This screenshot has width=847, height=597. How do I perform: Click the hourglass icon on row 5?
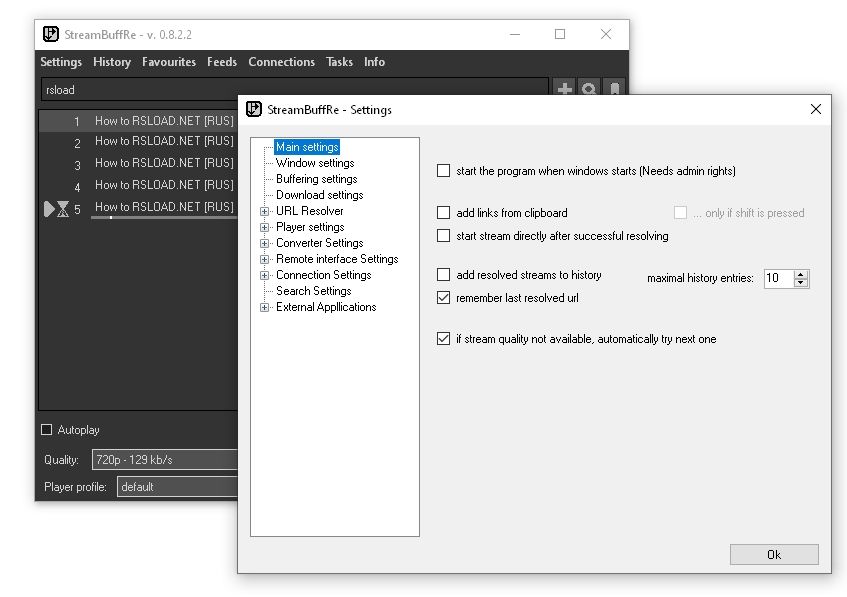(62, 209)
